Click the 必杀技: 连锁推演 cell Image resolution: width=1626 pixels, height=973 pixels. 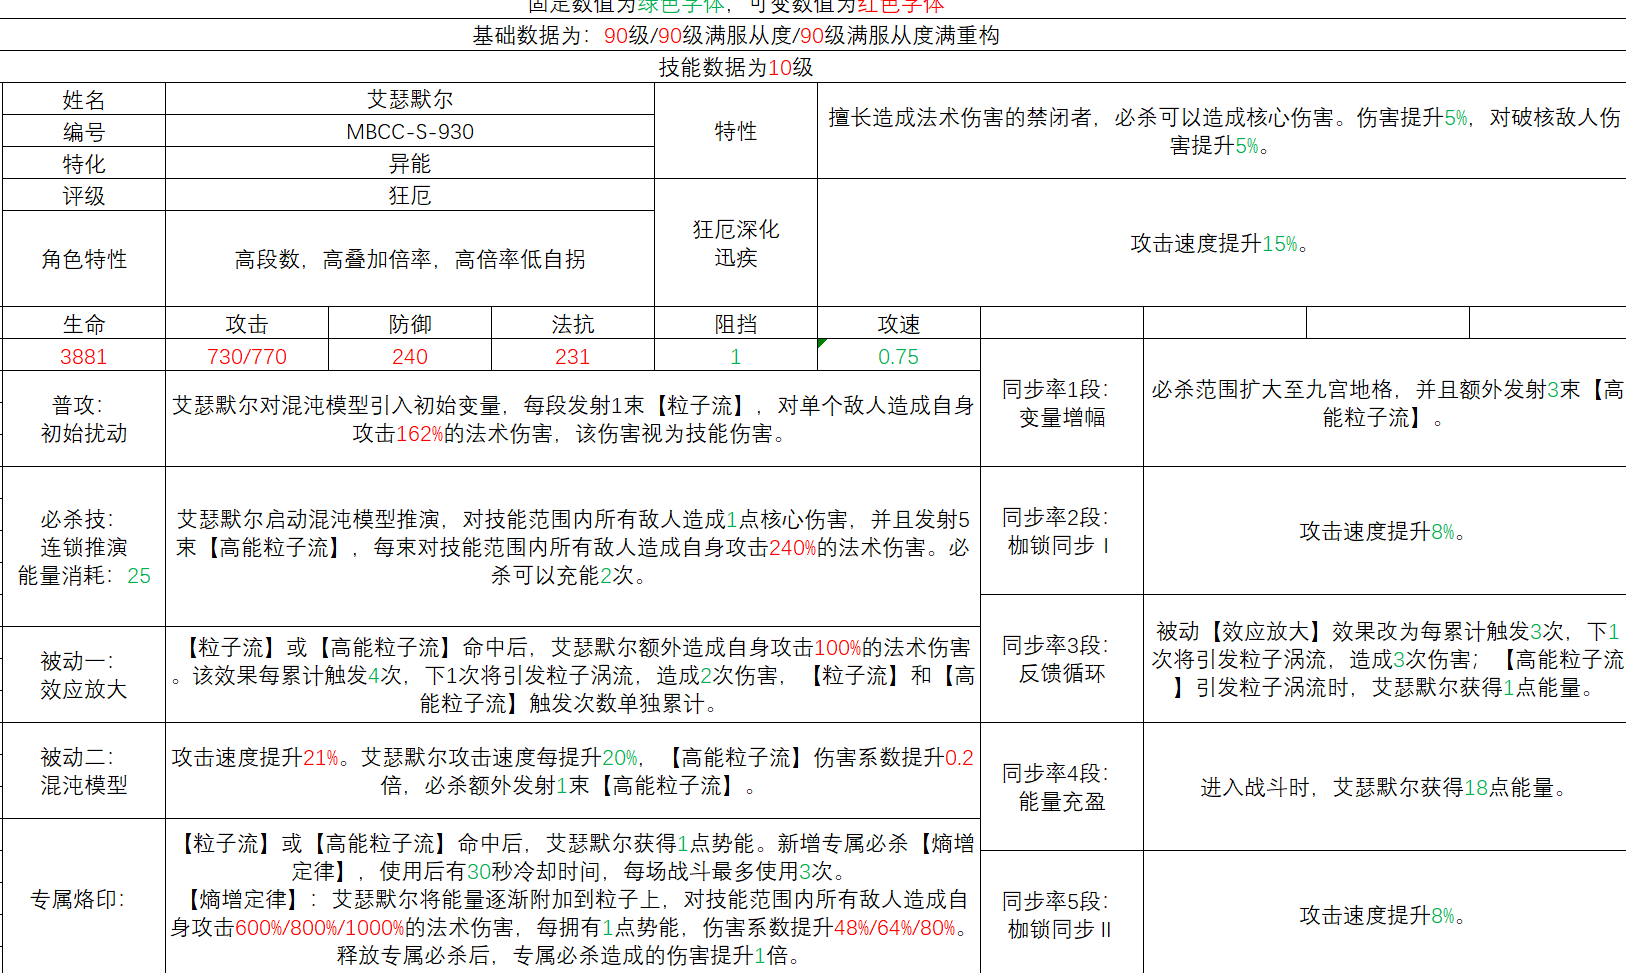[84, 547]
